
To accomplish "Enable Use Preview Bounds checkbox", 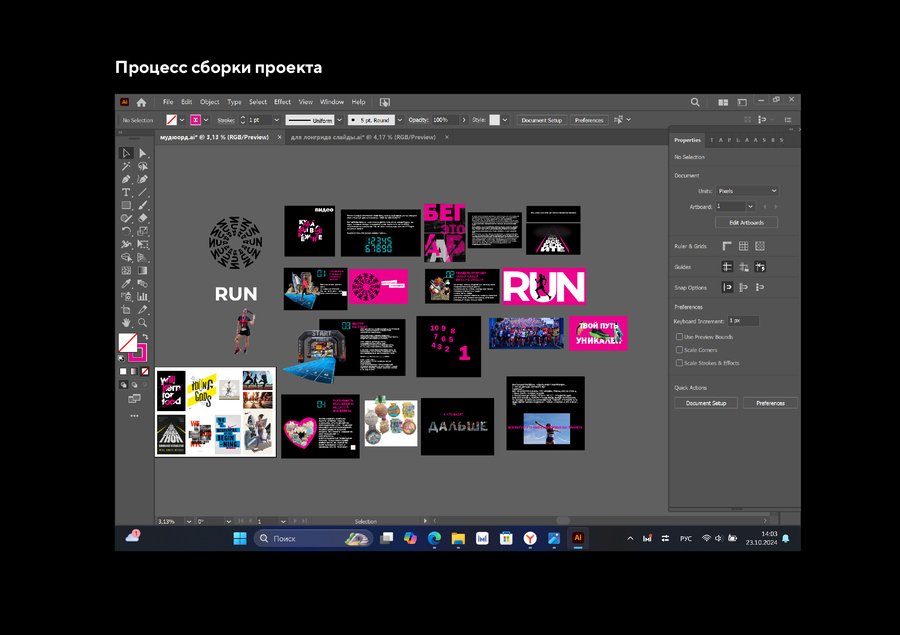I will point(680,337).
